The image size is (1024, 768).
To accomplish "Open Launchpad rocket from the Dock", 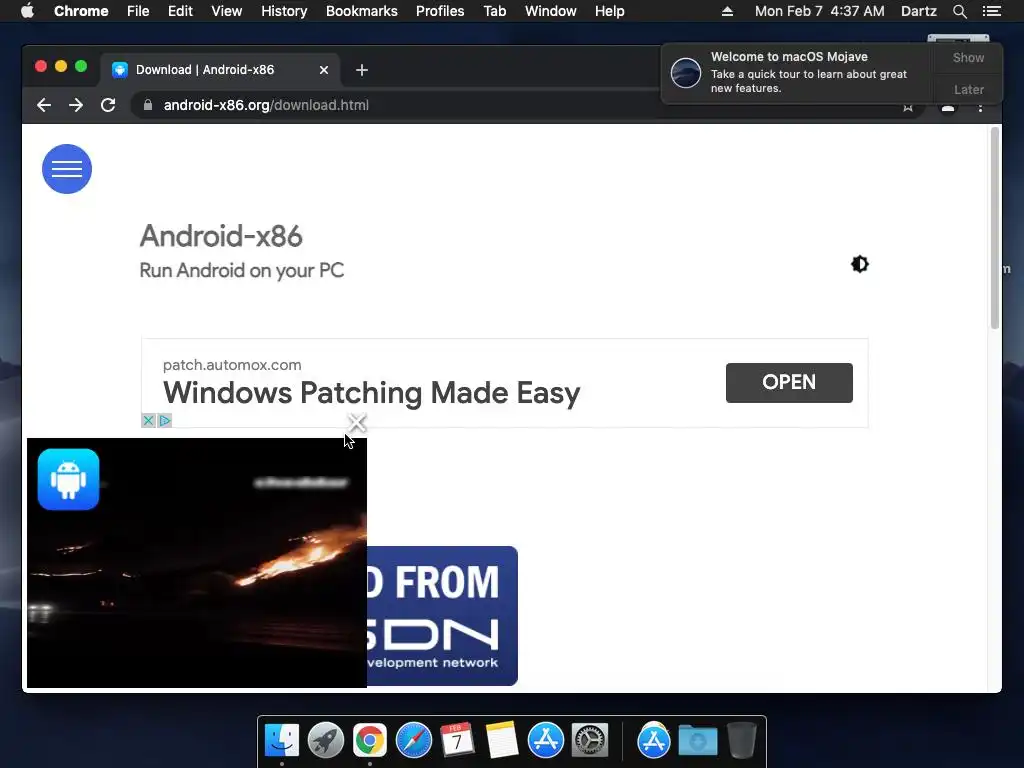I will click(x=325, y=741).
